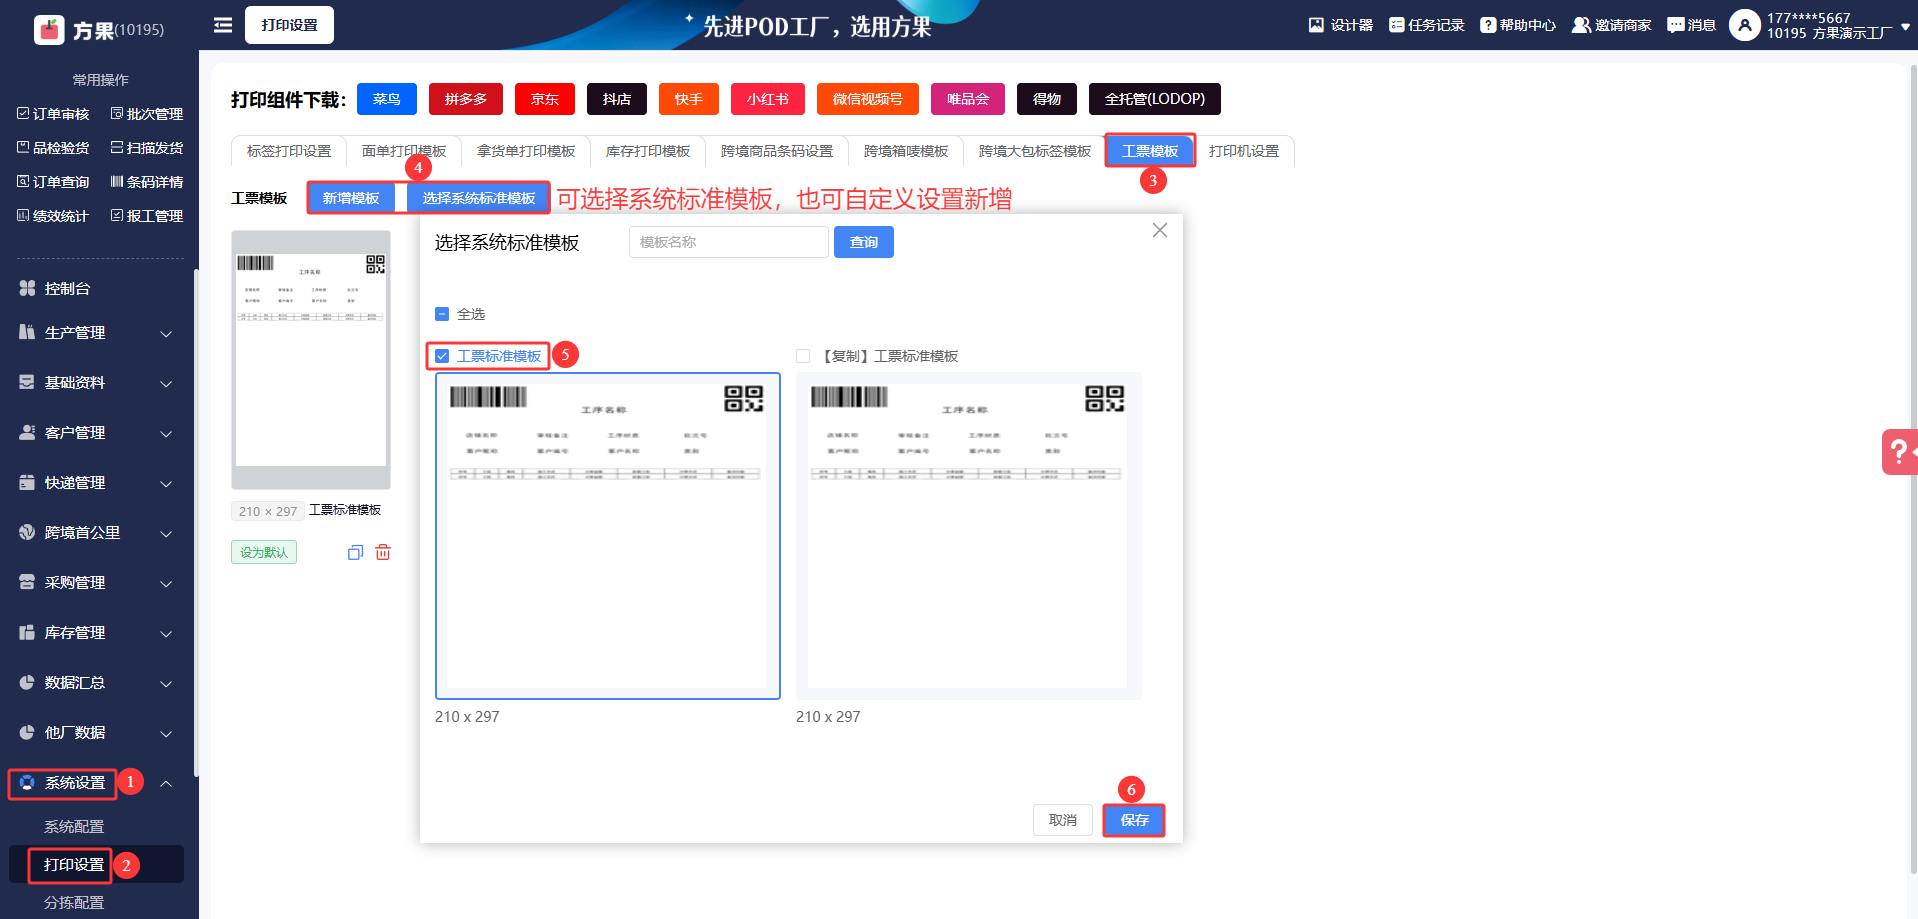Click the 设为默认 button
Image resolution: width=1918 pixels, height=919 pixels.
pyautogui.click(x=264, y=552)
